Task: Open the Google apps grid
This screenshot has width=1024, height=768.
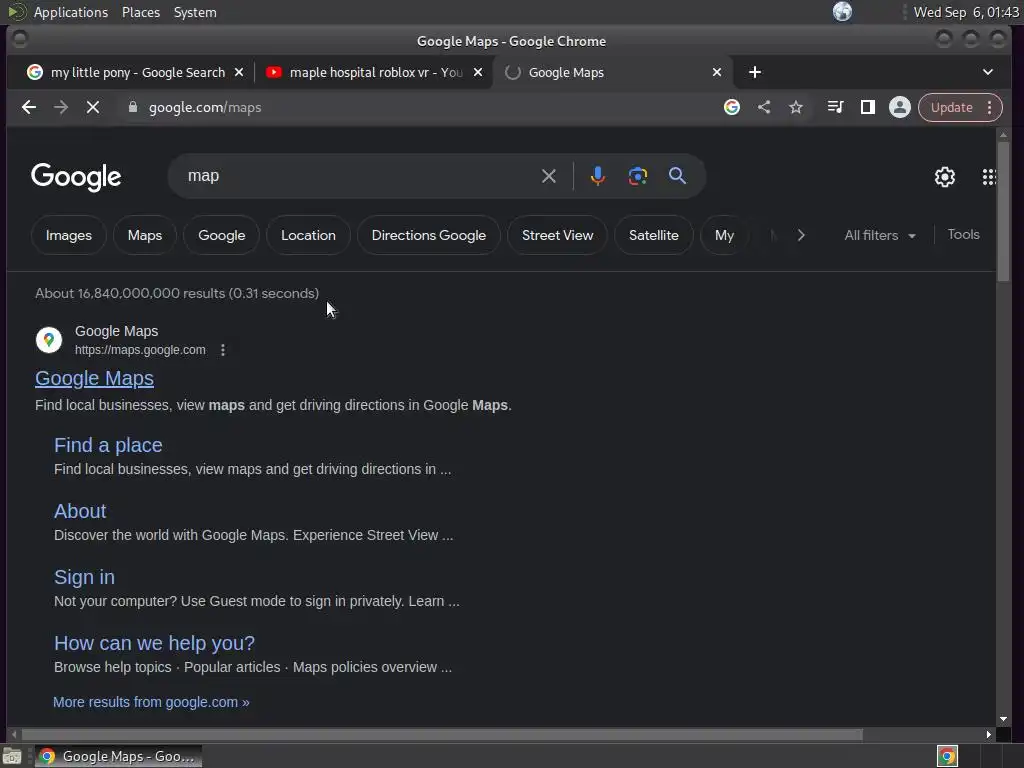Action: coord(989,177)
